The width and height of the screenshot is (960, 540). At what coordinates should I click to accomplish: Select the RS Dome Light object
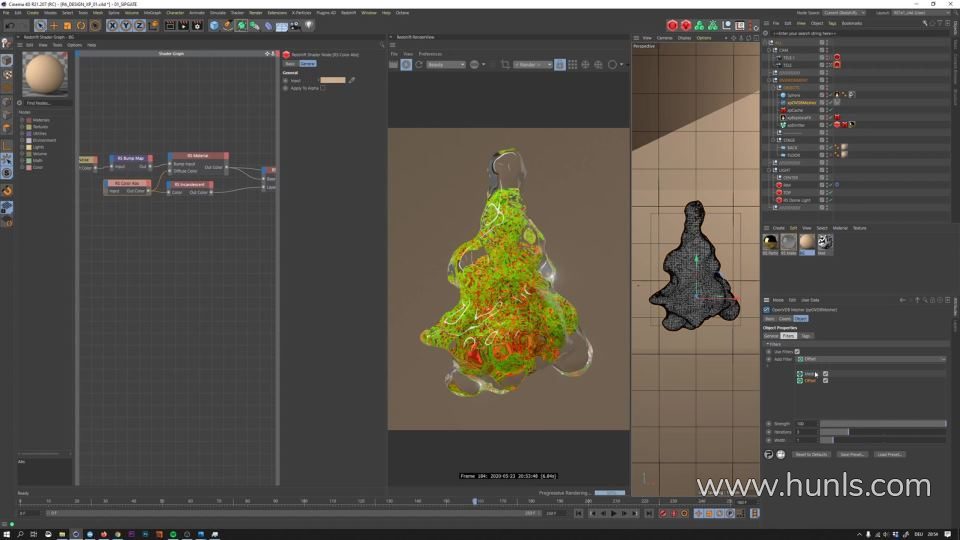[x=797, y=200]
